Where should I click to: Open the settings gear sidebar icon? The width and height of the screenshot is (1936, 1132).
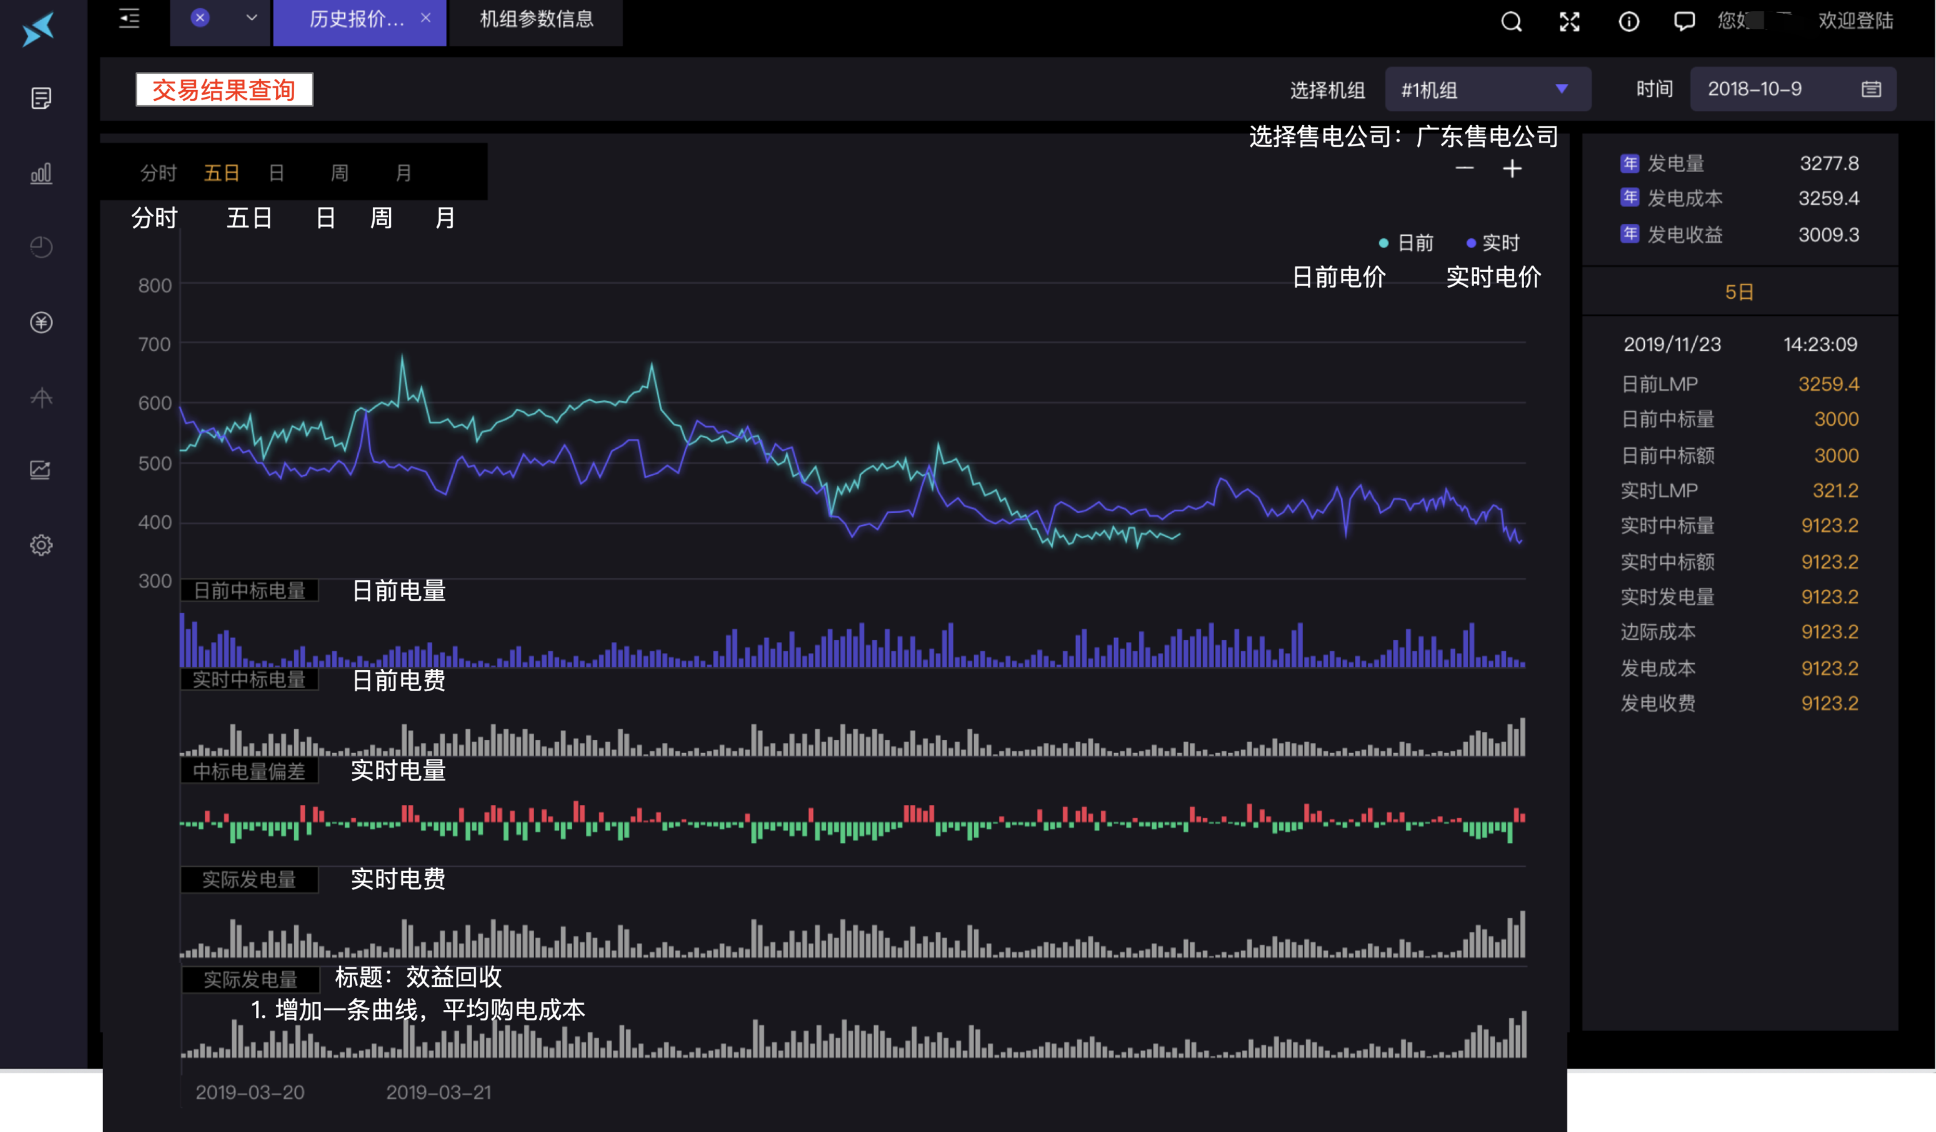(x=41, y=545)
